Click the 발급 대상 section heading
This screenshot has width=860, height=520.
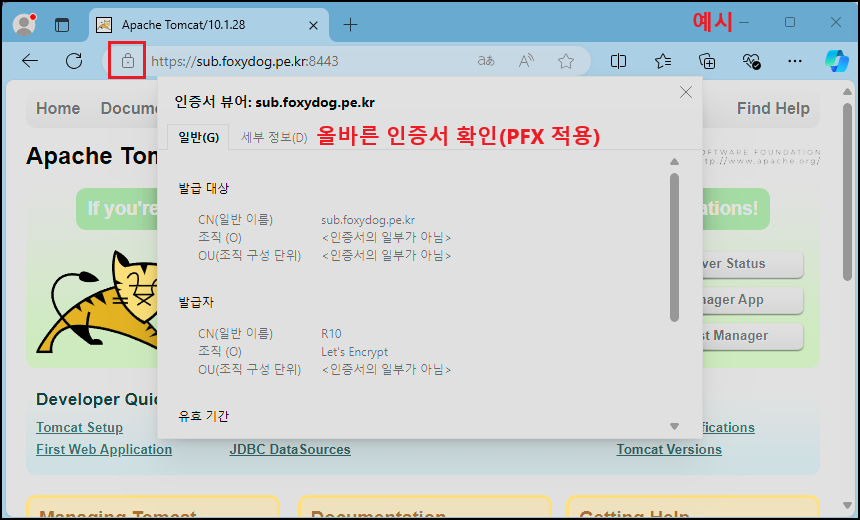[203, 189]
